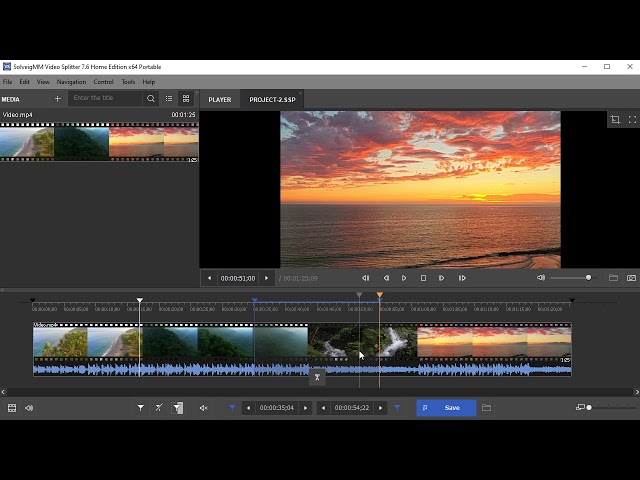Jump to previous marker in player
Image resolution: width=640 pixels, height=480 pixels.
click(x=365, y=278)
